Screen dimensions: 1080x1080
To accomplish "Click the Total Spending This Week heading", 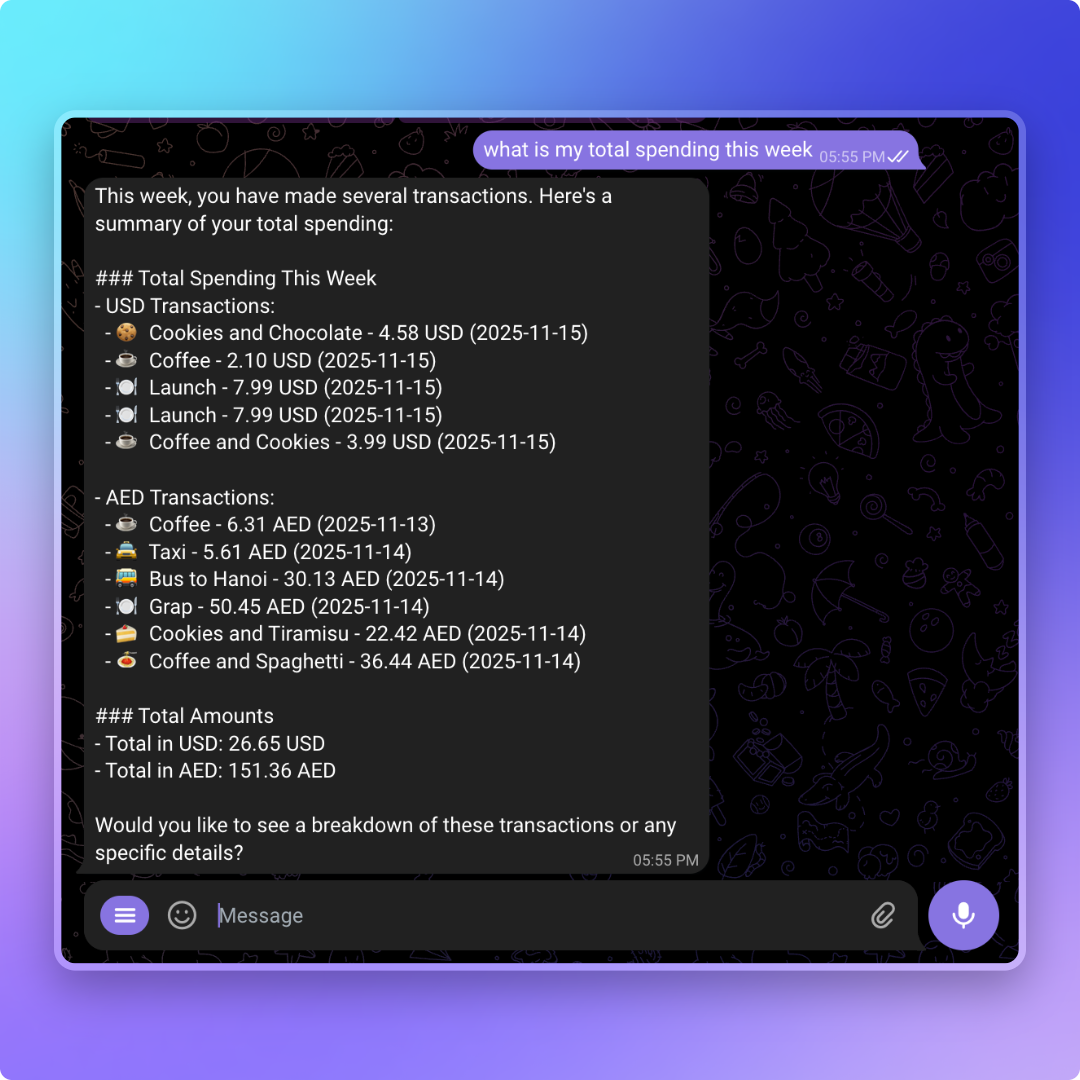I will (x=236, y=278).
